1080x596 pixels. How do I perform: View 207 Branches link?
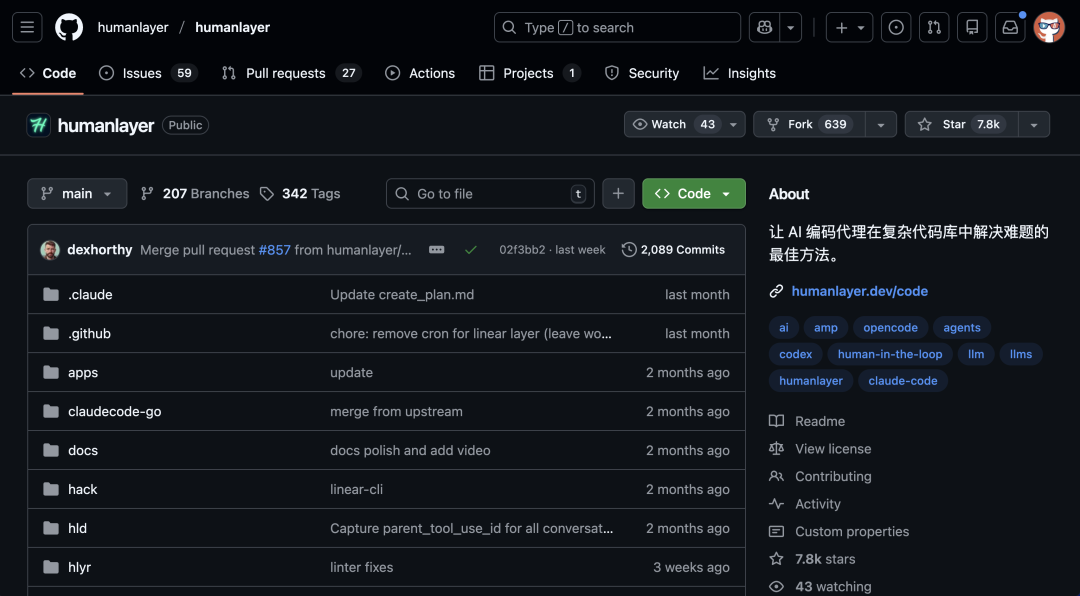pos(195,194)
